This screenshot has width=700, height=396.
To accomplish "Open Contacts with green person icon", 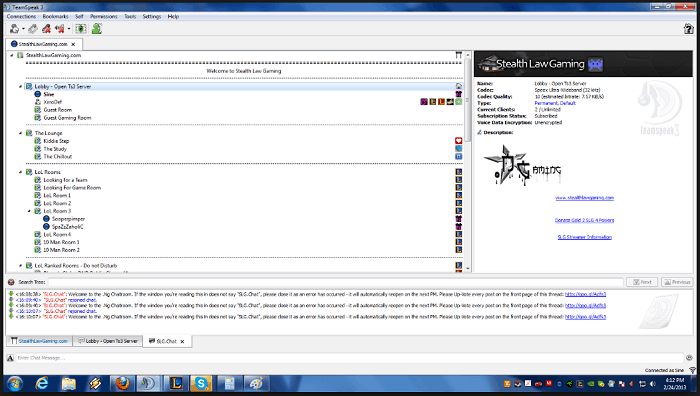I will pyautogui.click(x=97, y=29).
